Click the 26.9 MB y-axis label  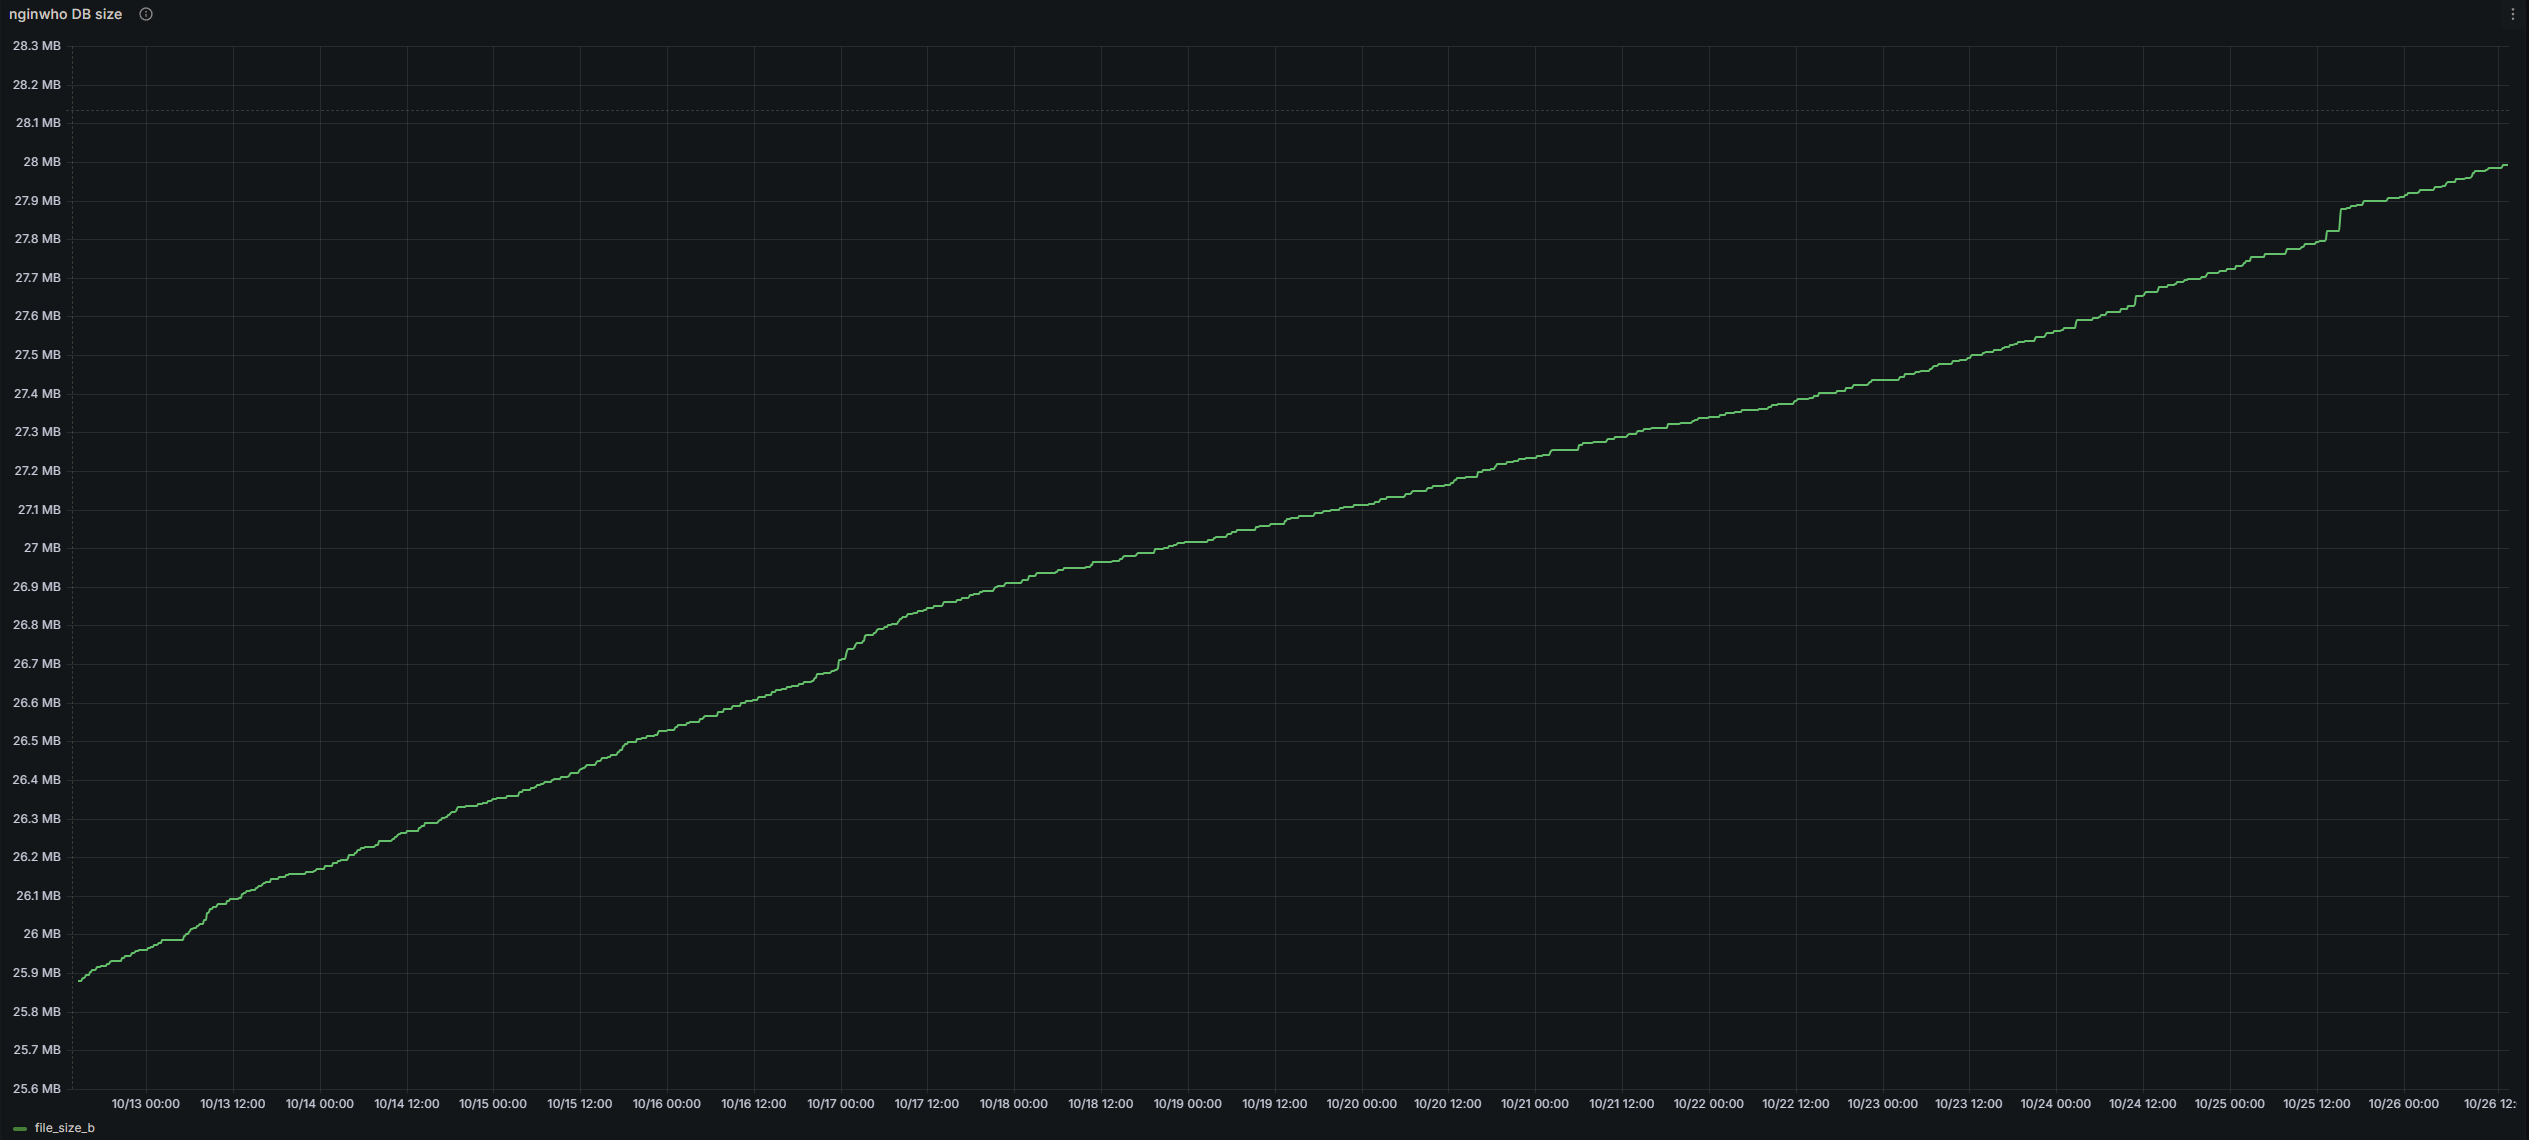point(37,587)
